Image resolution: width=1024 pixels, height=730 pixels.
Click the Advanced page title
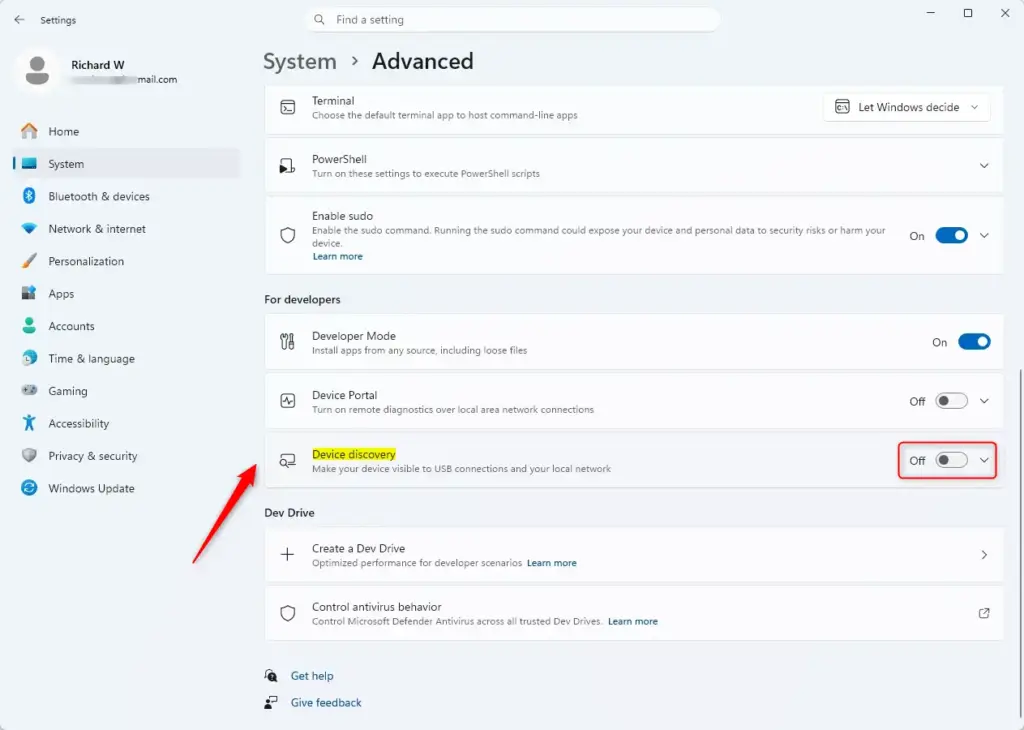coord(423,61)
